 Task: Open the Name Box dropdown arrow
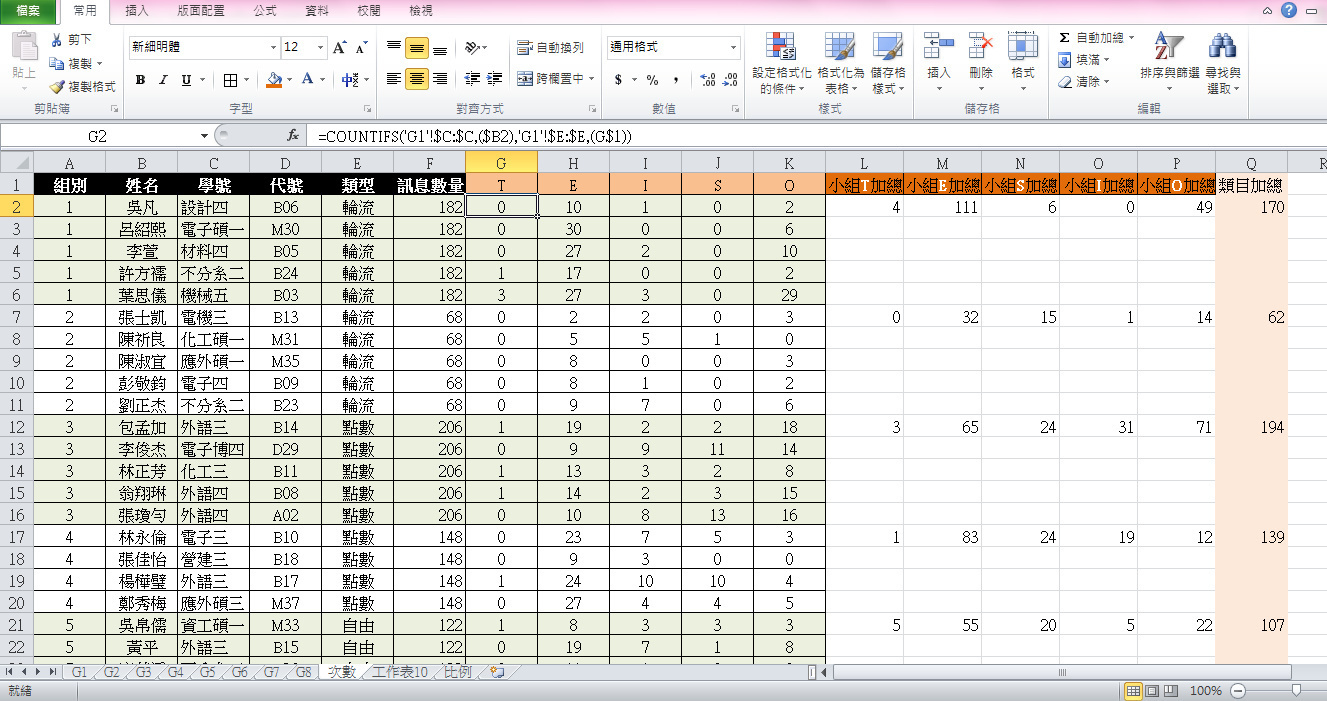204,135
